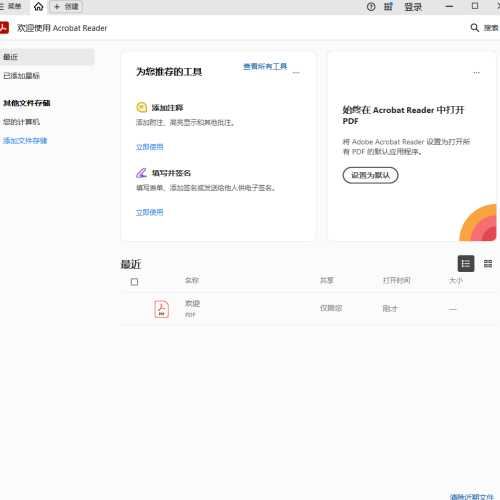The height and width of the screenshot is (500, 500).
Task: Click 登录 to sign in
Action: coord(413,7)
